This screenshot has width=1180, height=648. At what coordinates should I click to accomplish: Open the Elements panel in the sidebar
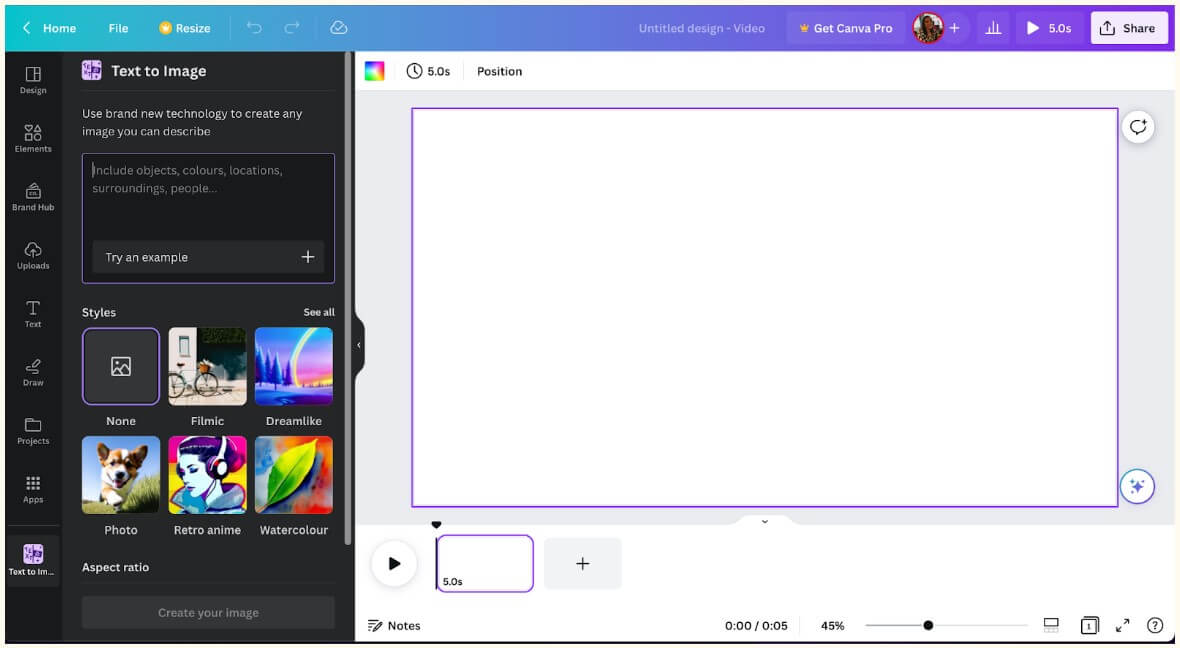(33, 139)
